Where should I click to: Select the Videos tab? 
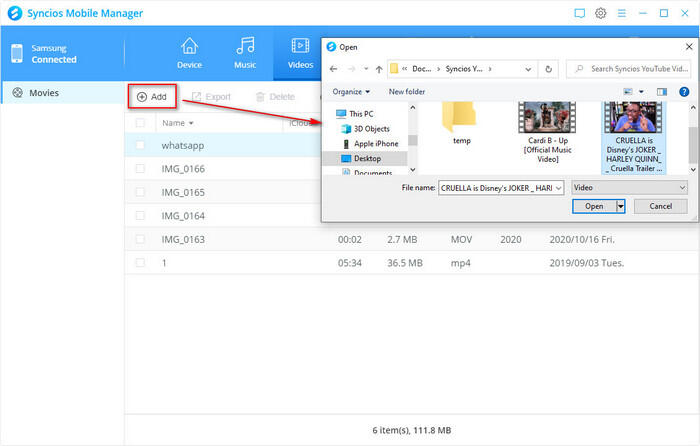pyautogui.click(x=299, y=53)
